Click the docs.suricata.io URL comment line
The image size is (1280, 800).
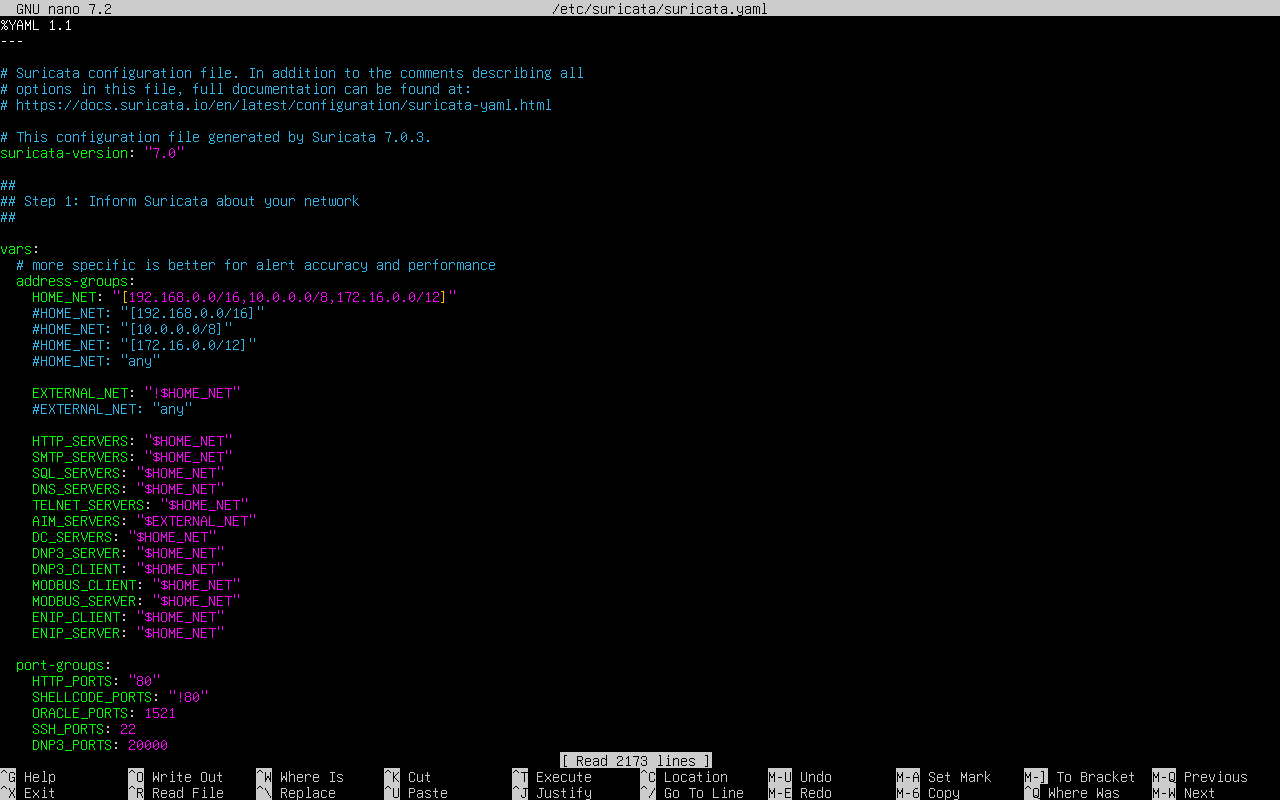pos(276,105)
